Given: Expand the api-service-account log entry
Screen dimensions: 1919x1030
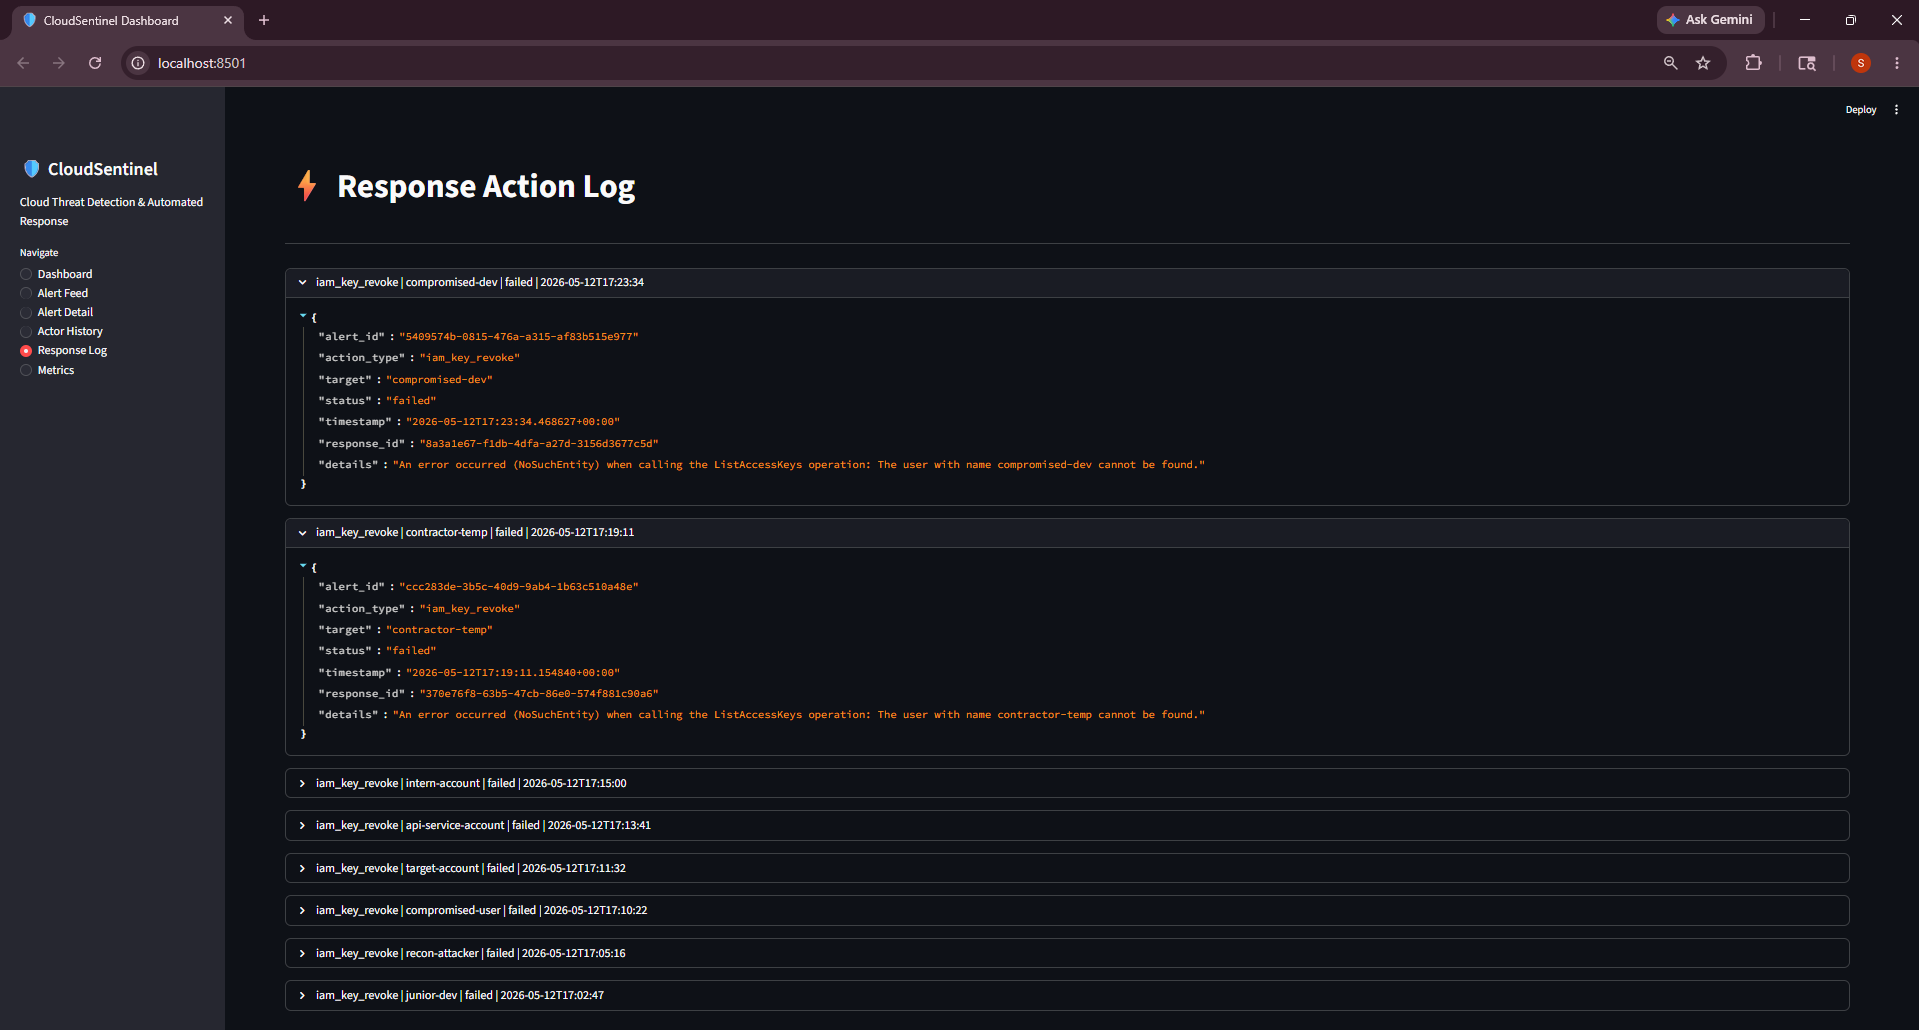Looking at the screenshot, I should click(1067, 826).
